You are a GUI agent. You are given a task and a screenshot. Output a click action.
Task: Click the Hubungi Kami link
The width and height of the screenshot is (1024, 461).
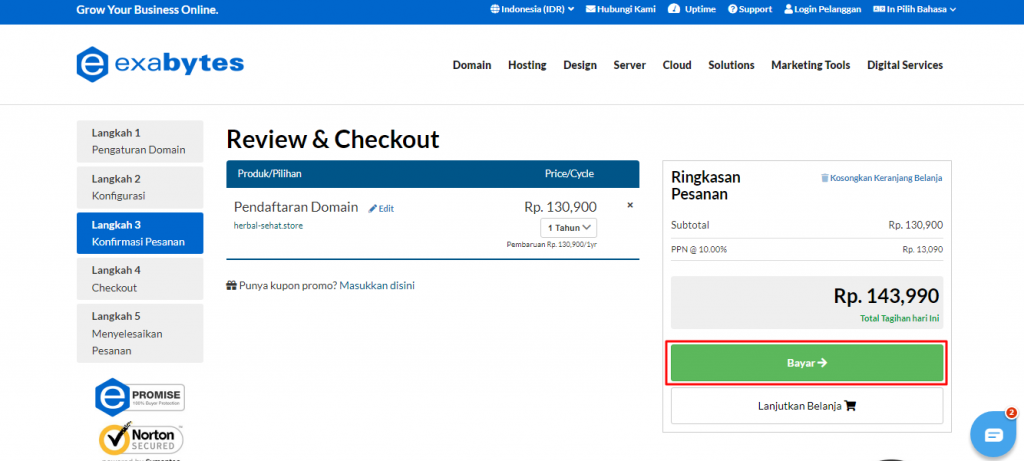626,9
